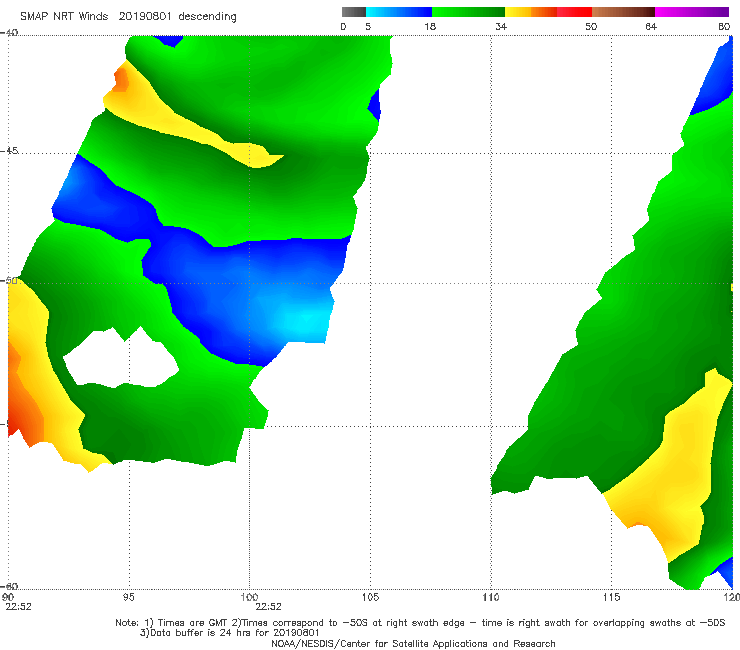Click the longitude label '115'
The image size is (740, 650).
tap(611, 597)
